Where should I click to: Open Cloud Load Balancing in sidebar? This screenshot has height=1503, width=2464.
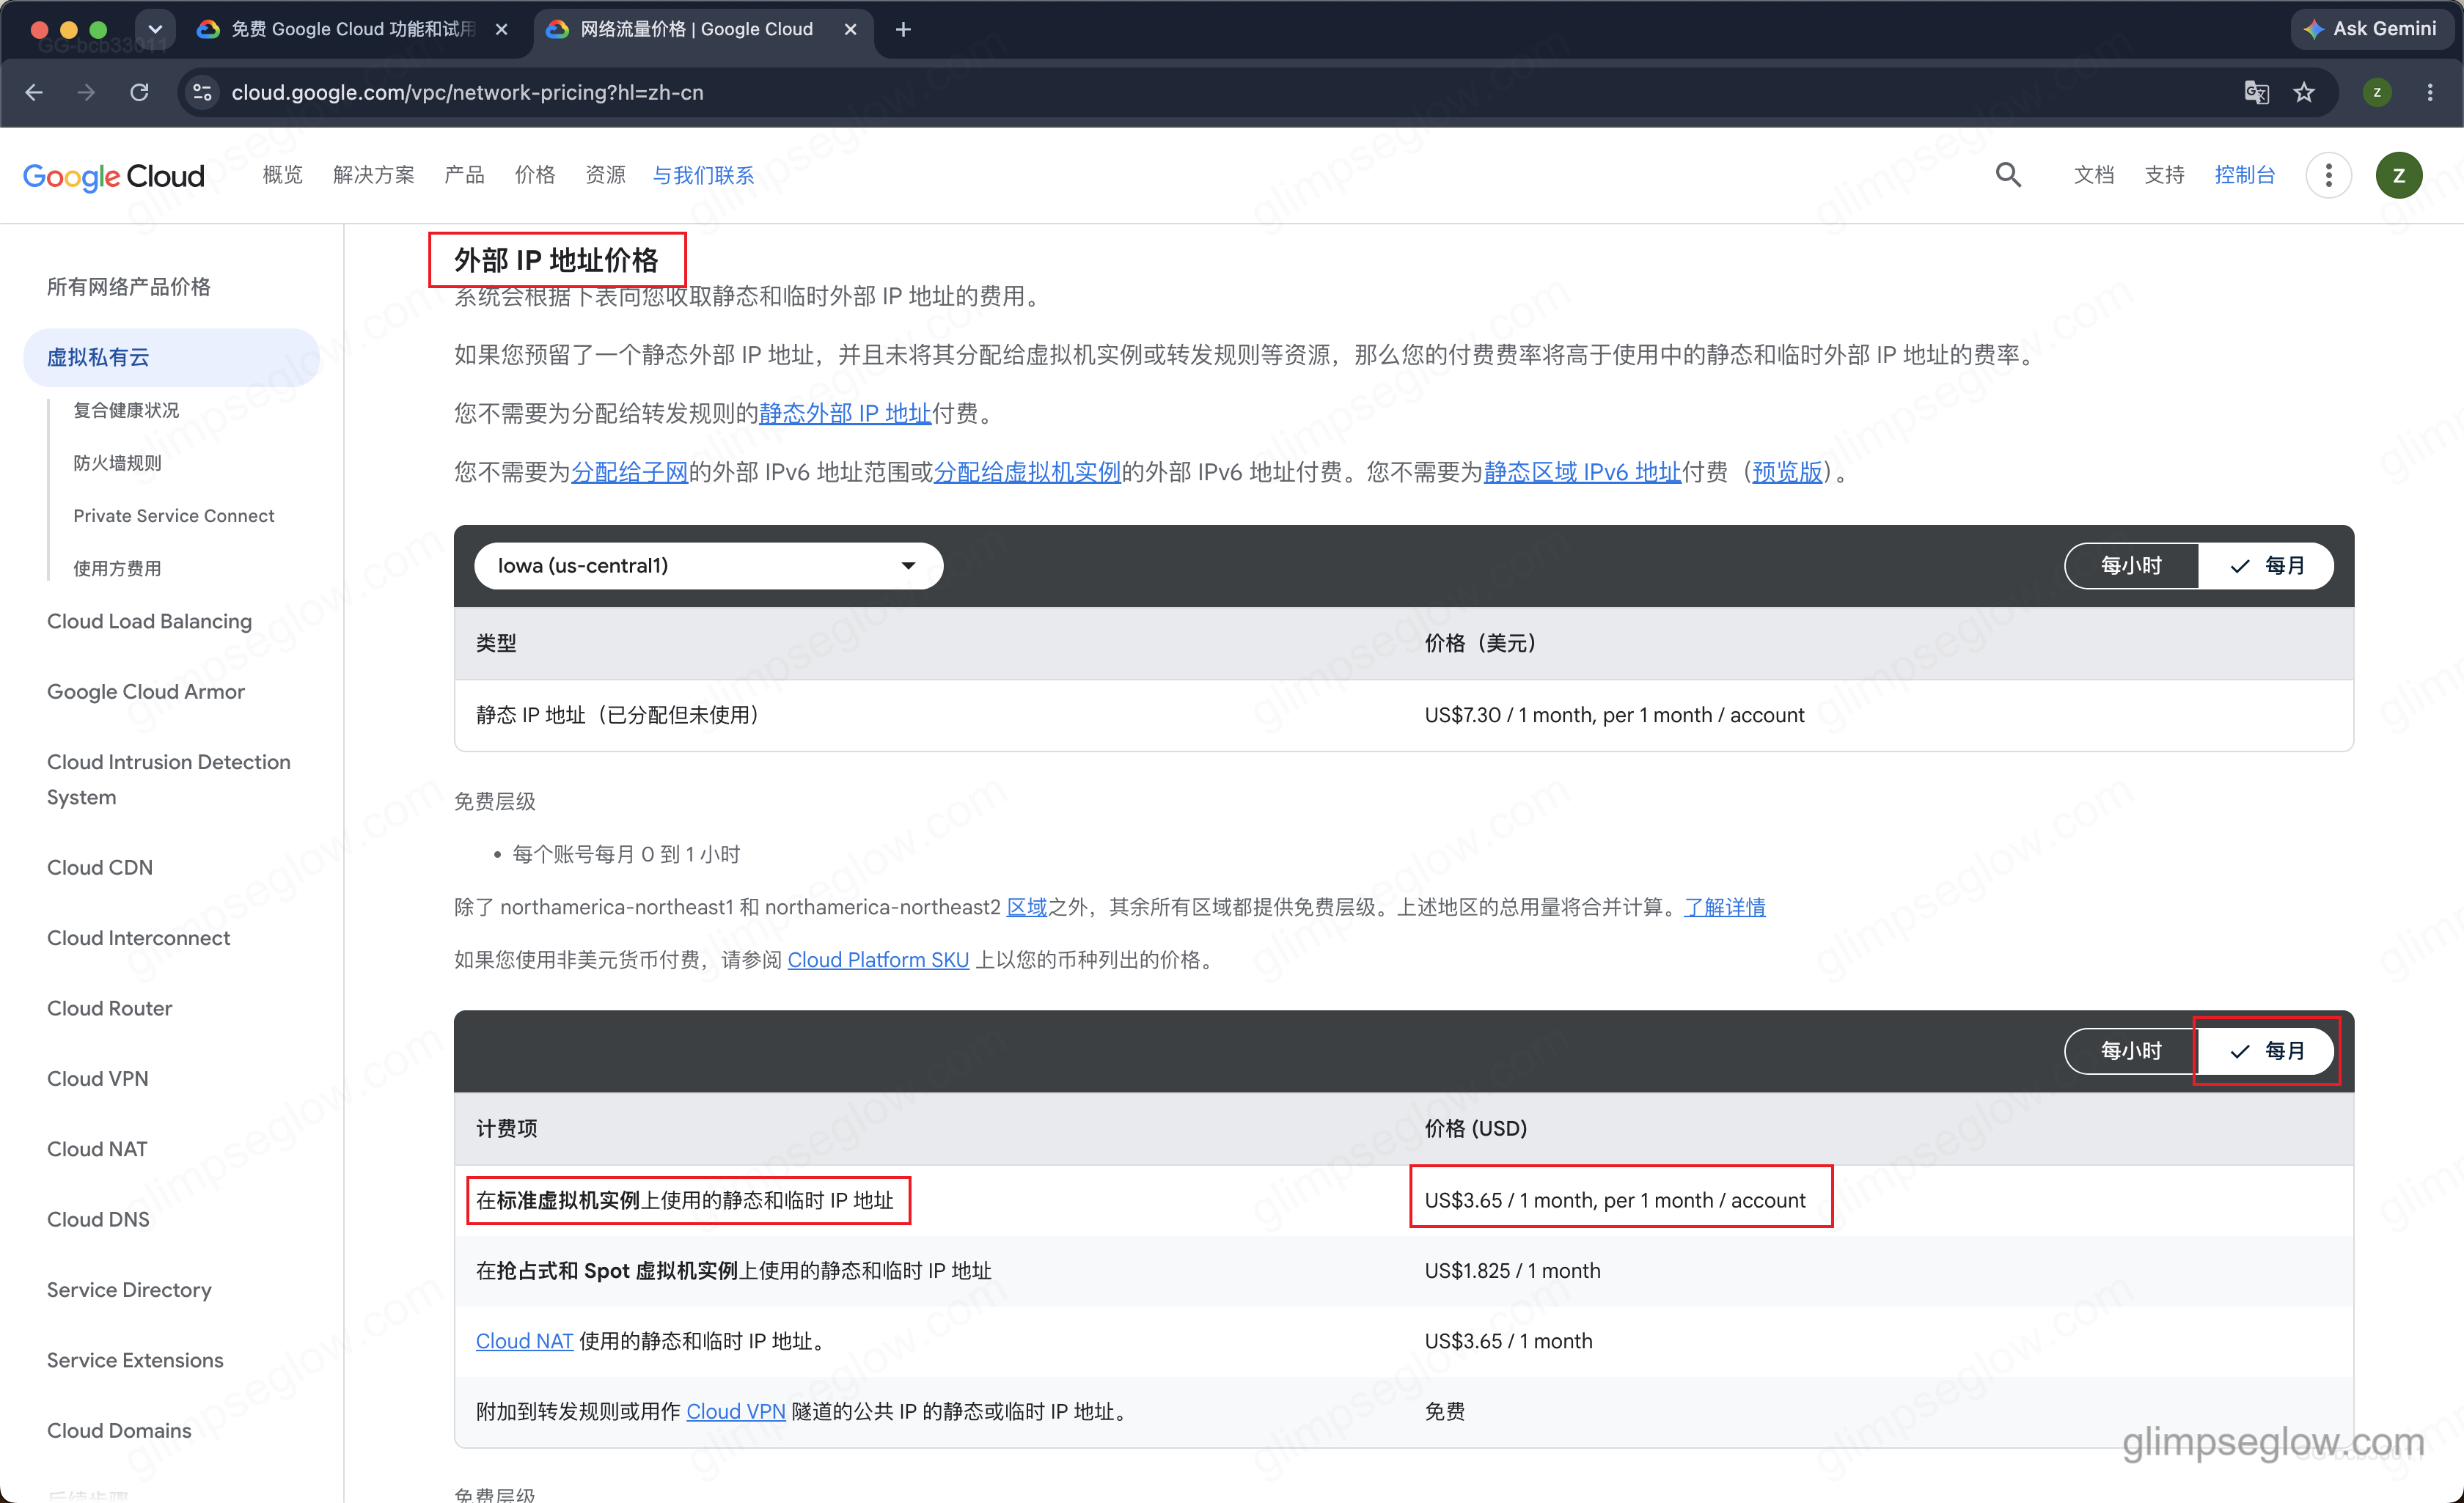click(149, 621)
